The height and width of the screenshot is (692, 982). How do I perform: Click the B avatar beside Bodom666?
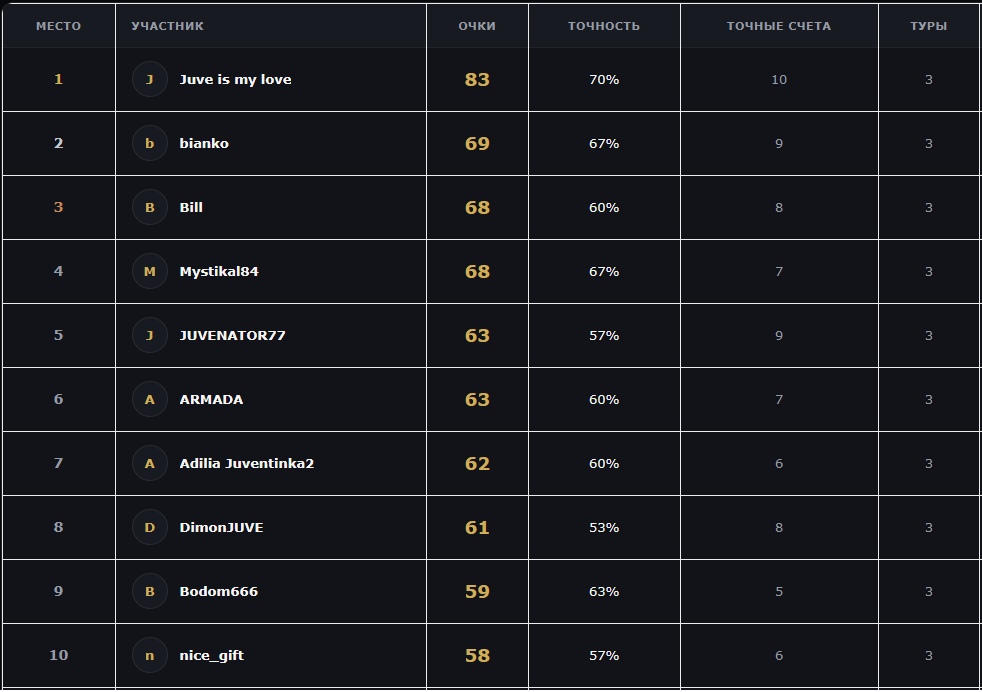[150, 591]
